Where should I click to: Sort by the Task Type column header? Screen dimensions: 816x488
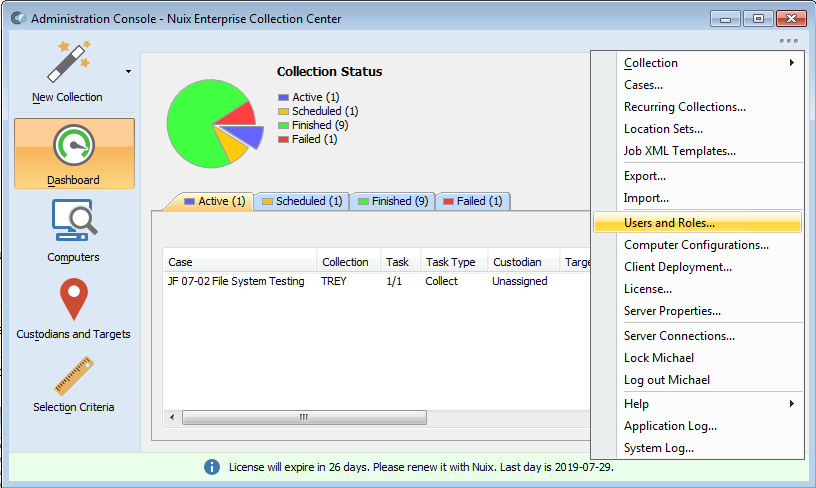coord(454,262)
